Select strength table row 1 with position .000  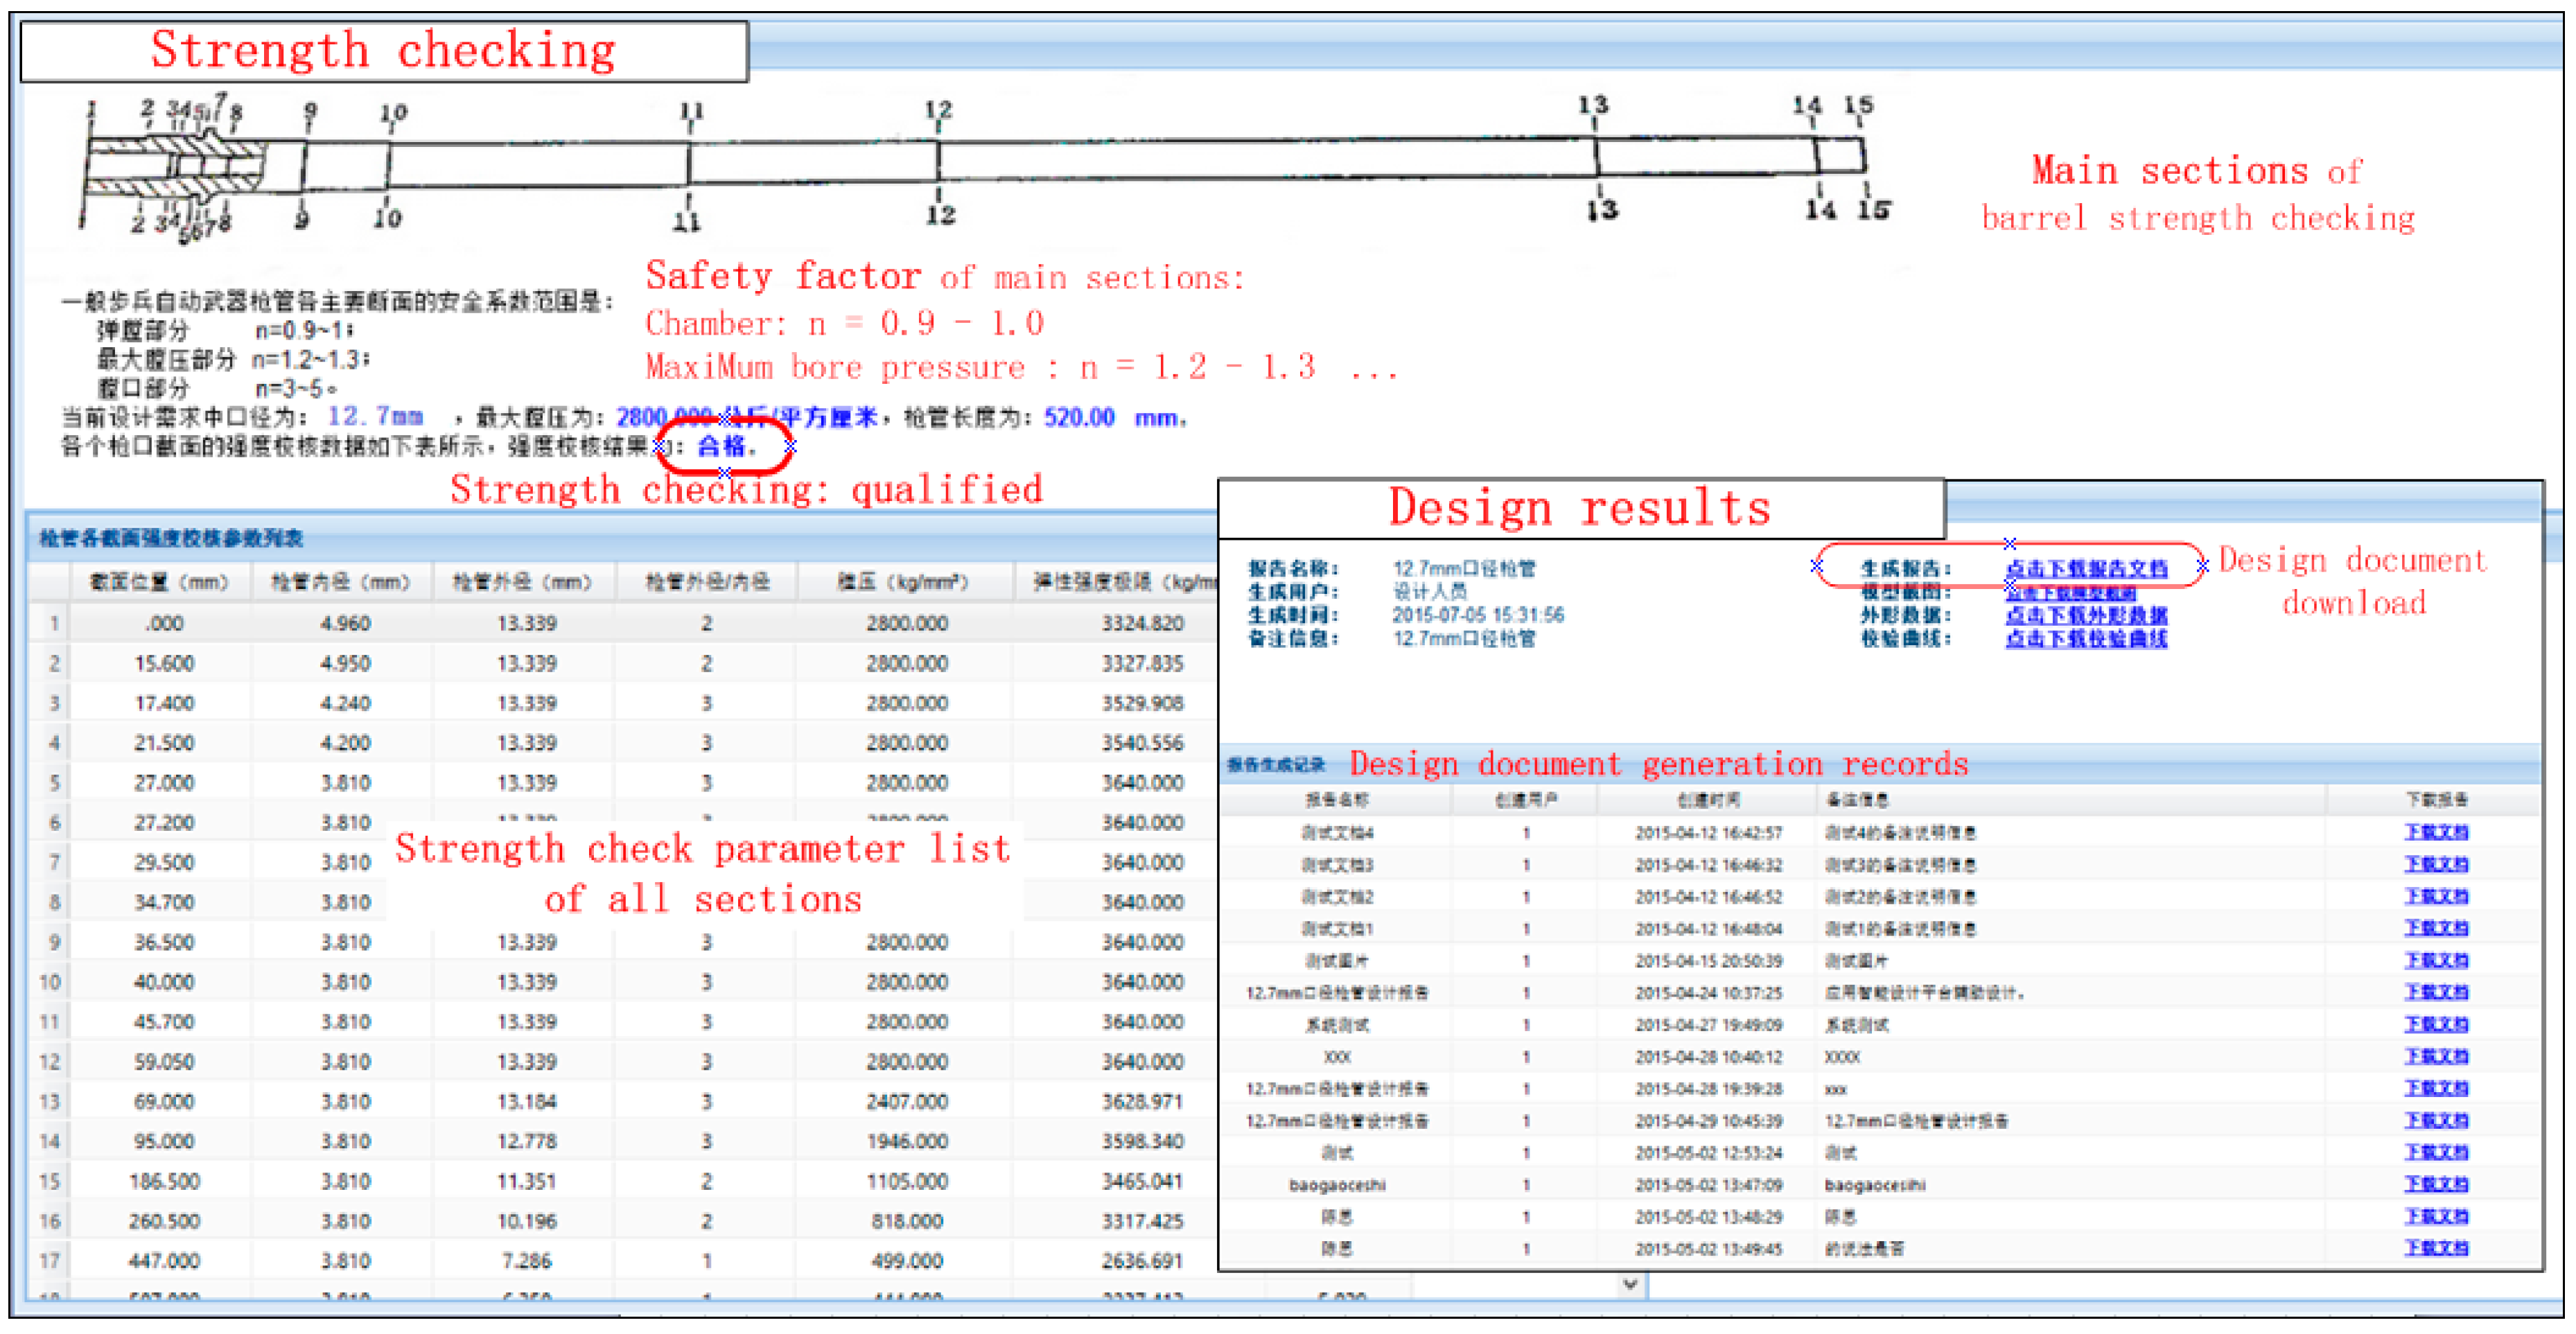point(164,624)
